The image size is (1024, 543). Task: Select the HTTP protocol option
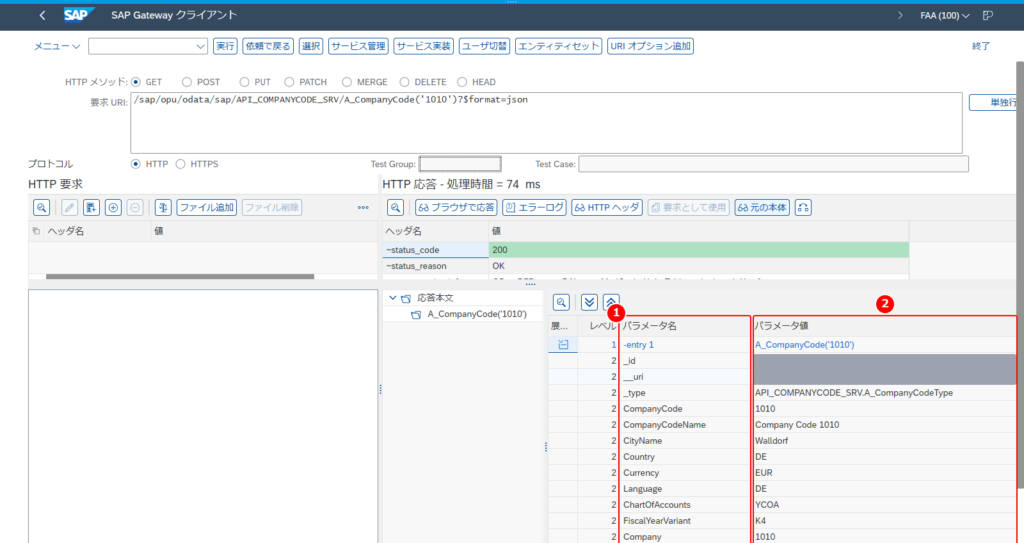tap(136, 164)
